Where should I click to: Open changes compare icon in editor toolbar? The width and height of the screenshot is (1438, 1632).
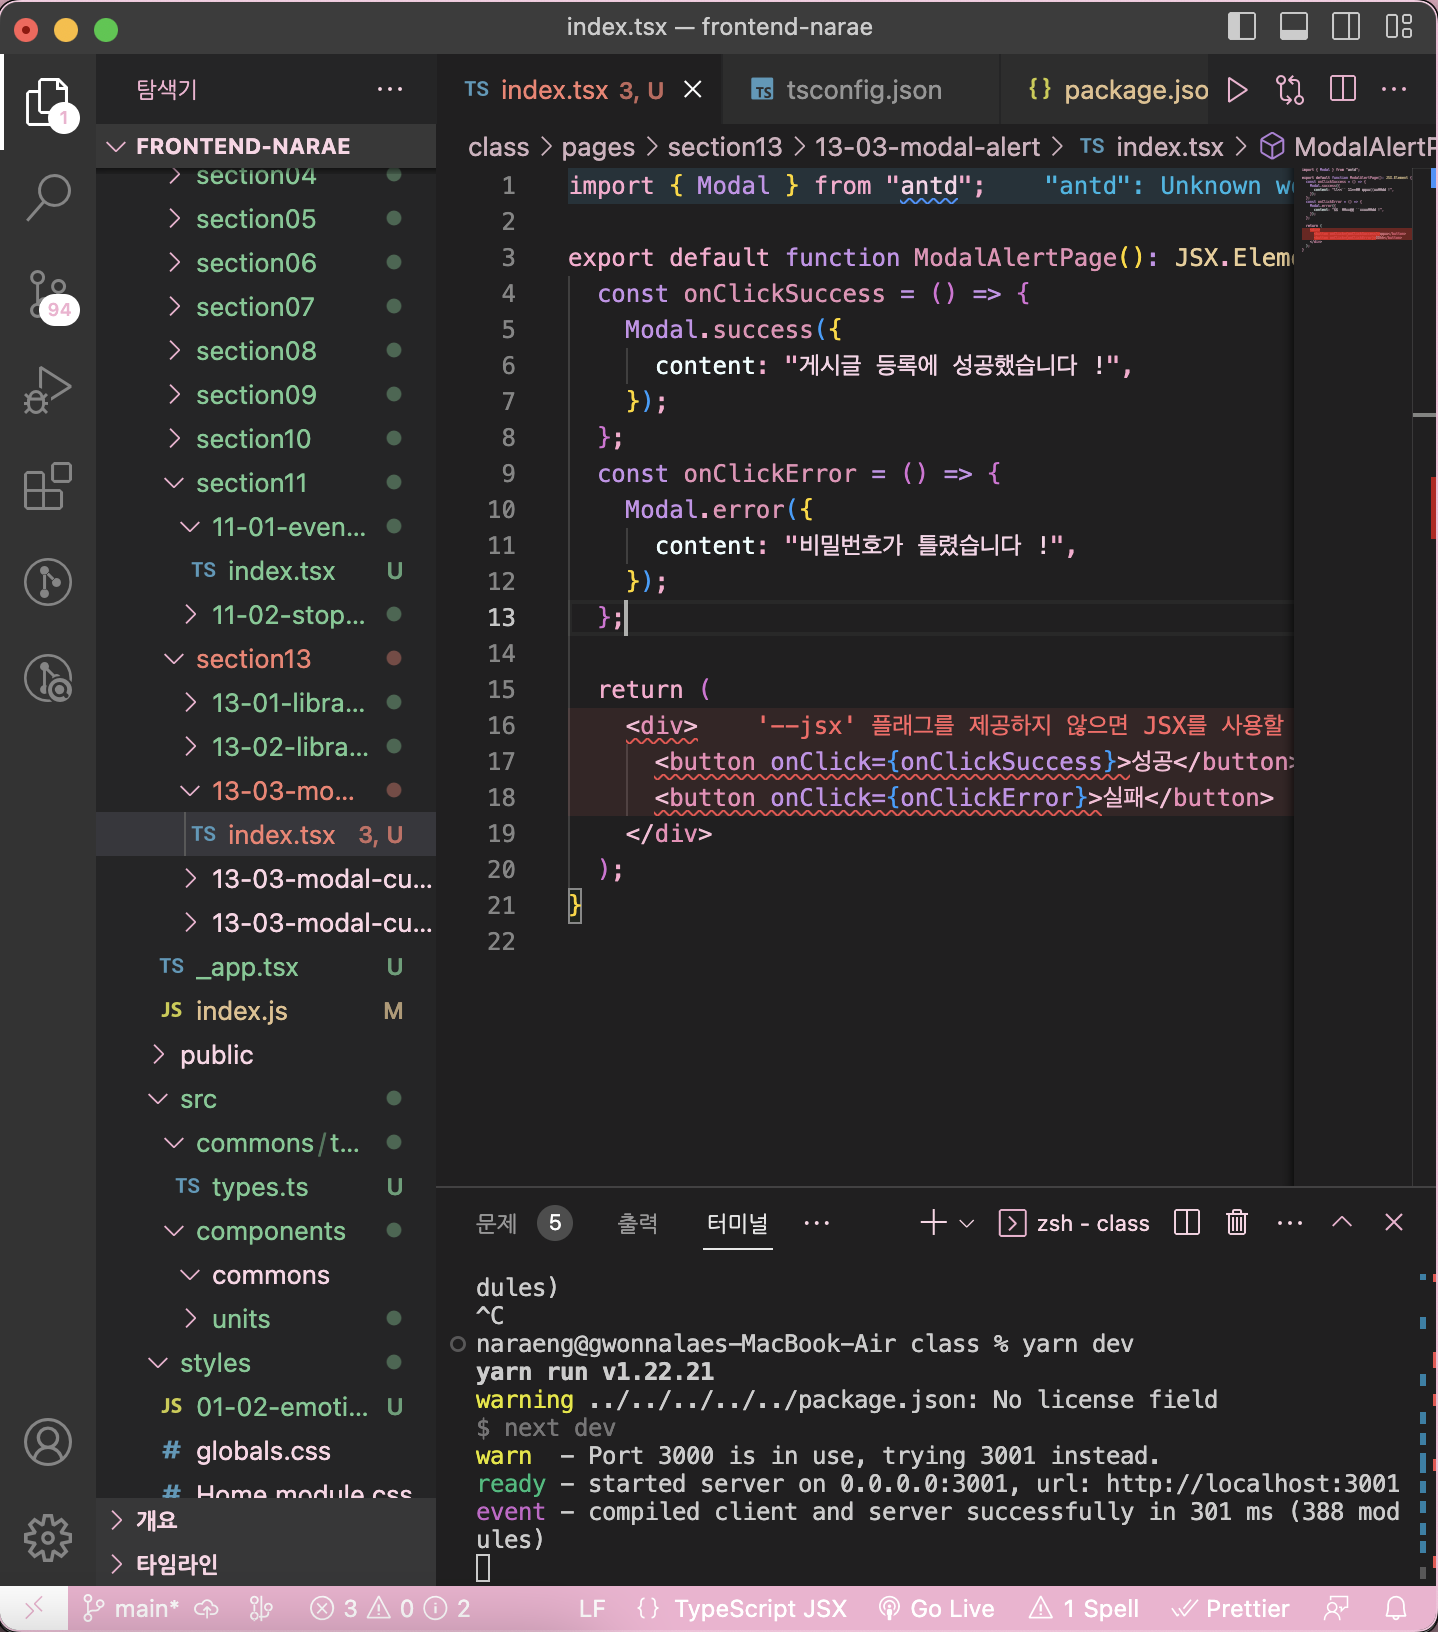coord(1290,90)
